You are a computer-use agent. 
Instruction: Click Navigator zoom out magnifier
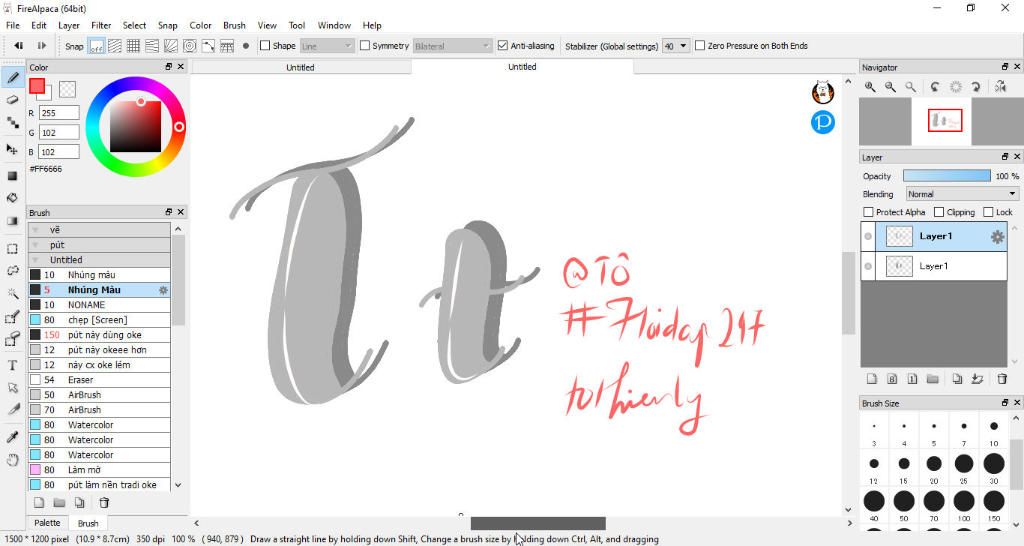click(x=890, y=86)
